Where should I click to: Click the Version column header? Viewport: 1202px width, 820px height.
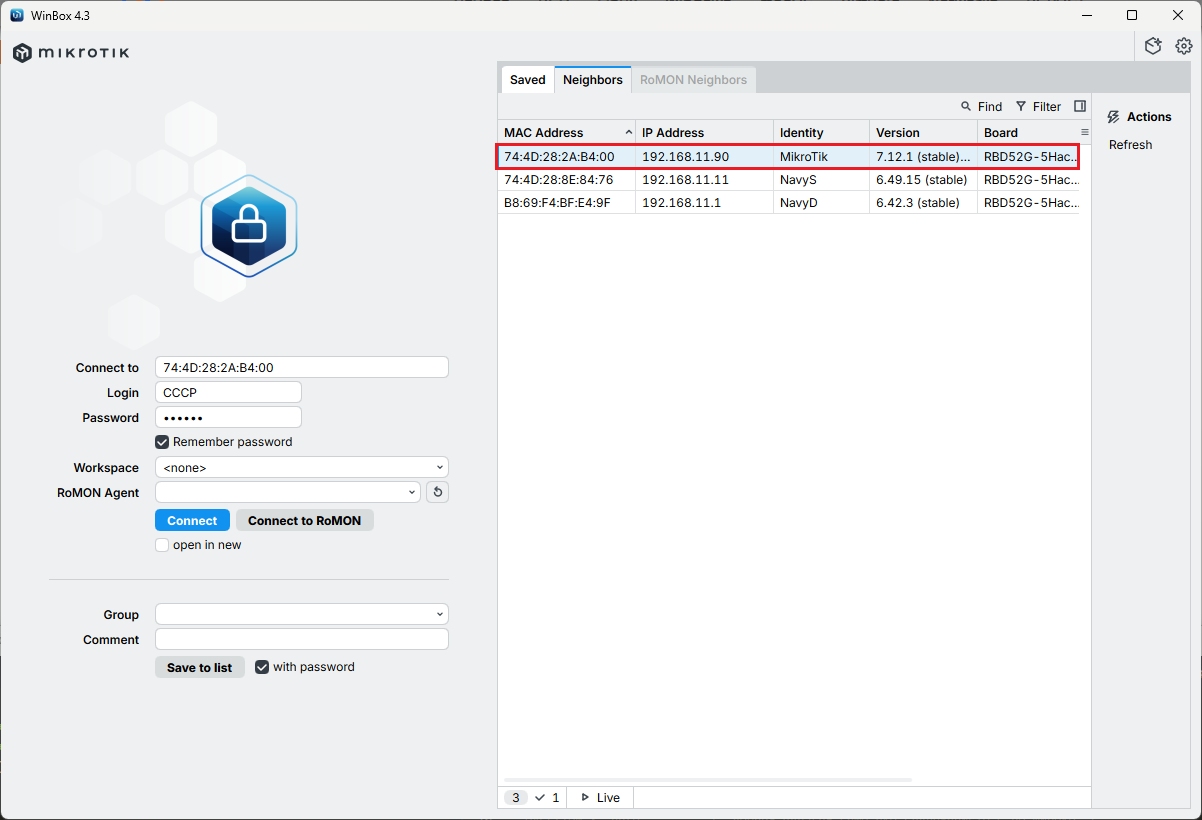coord(924,132)
